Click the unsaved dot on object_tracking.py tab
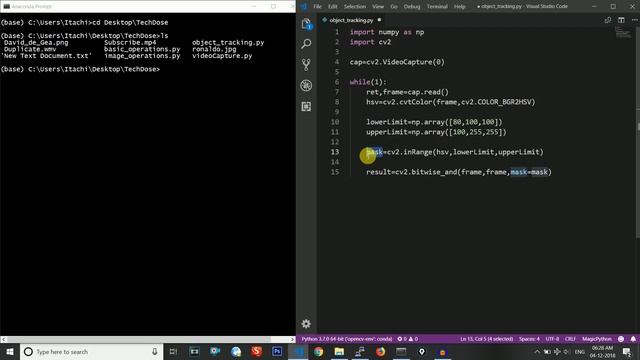Screen dimensions: 640x360 [379, 20]
